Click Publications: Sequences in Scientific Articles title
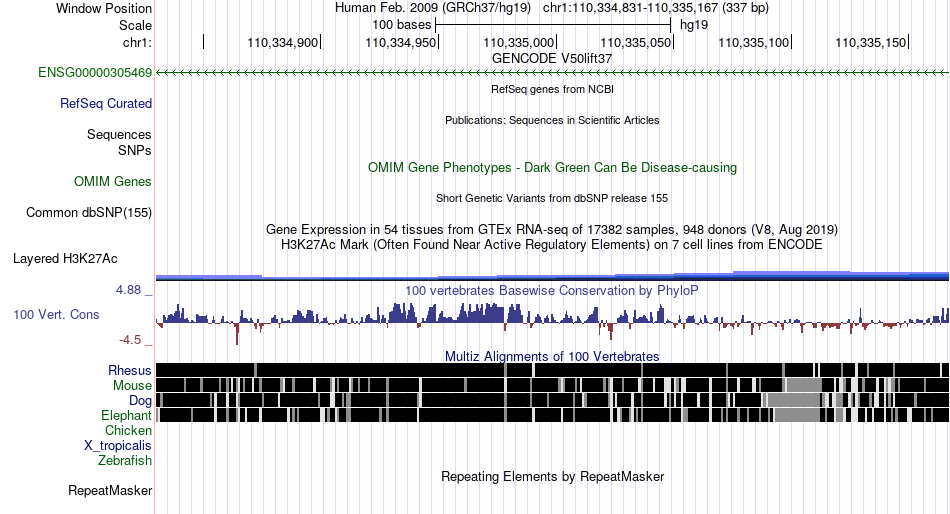Screen dimensions: 950x514 [552, 120]
